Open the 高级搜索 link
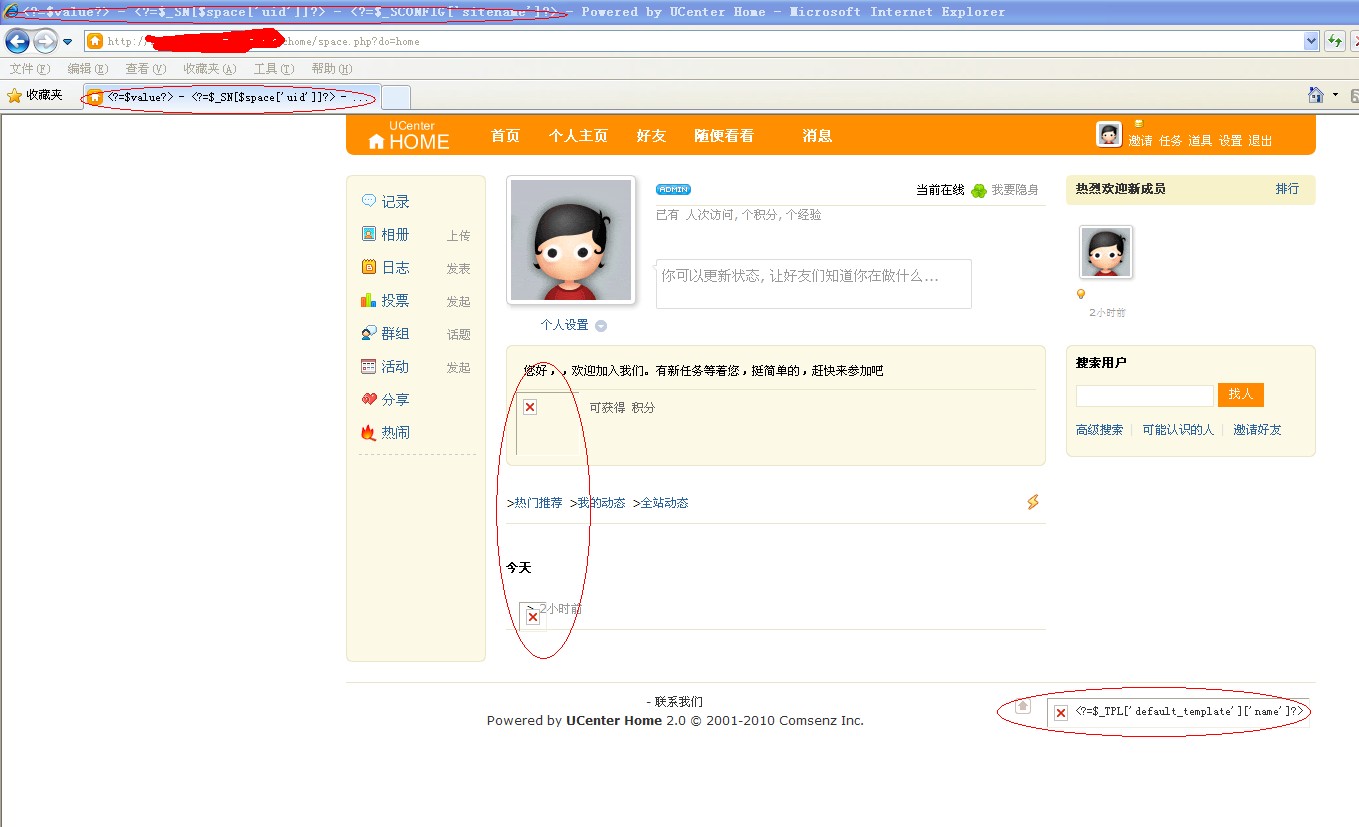Image resolution: width=1359 pixels, height=827 pixels. pyautogui.click(x=1099, y=430)
